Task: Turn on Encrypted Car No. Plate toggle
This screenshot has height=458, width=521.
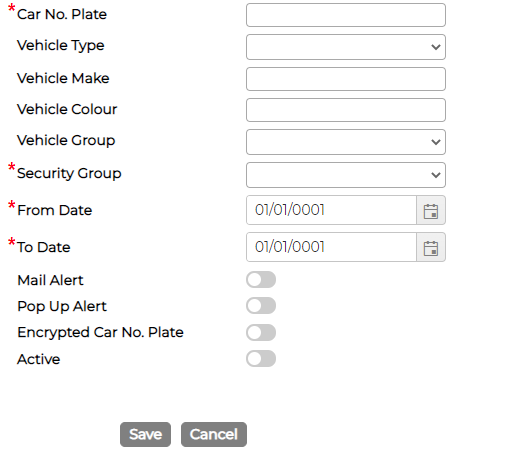Action: (261, 332)
